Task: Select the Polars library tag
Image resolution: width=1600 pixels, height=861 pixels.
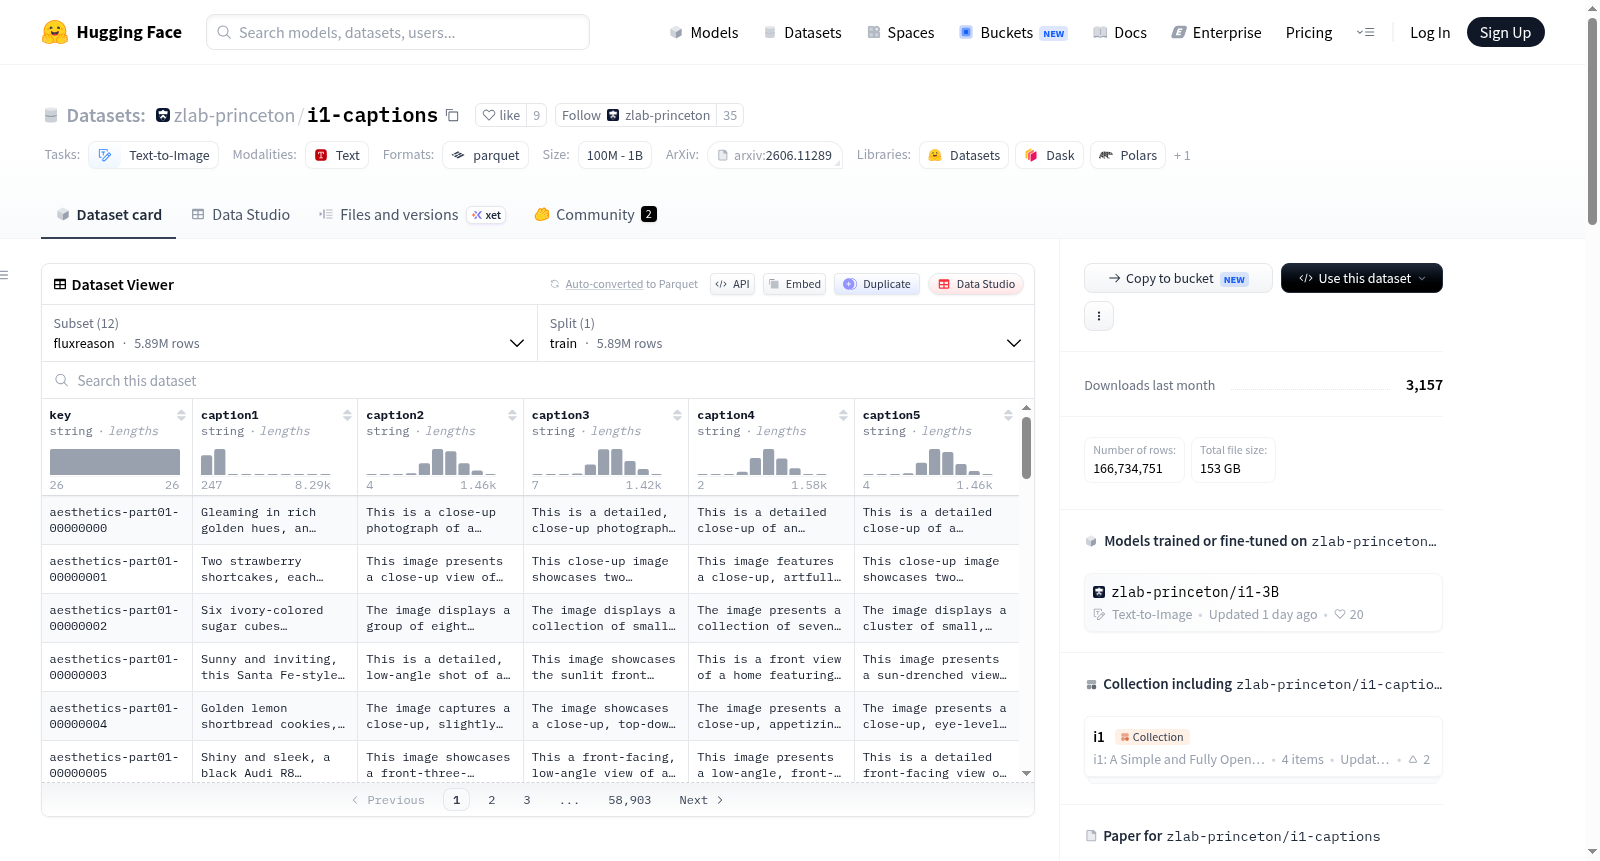Action: 1128,155
